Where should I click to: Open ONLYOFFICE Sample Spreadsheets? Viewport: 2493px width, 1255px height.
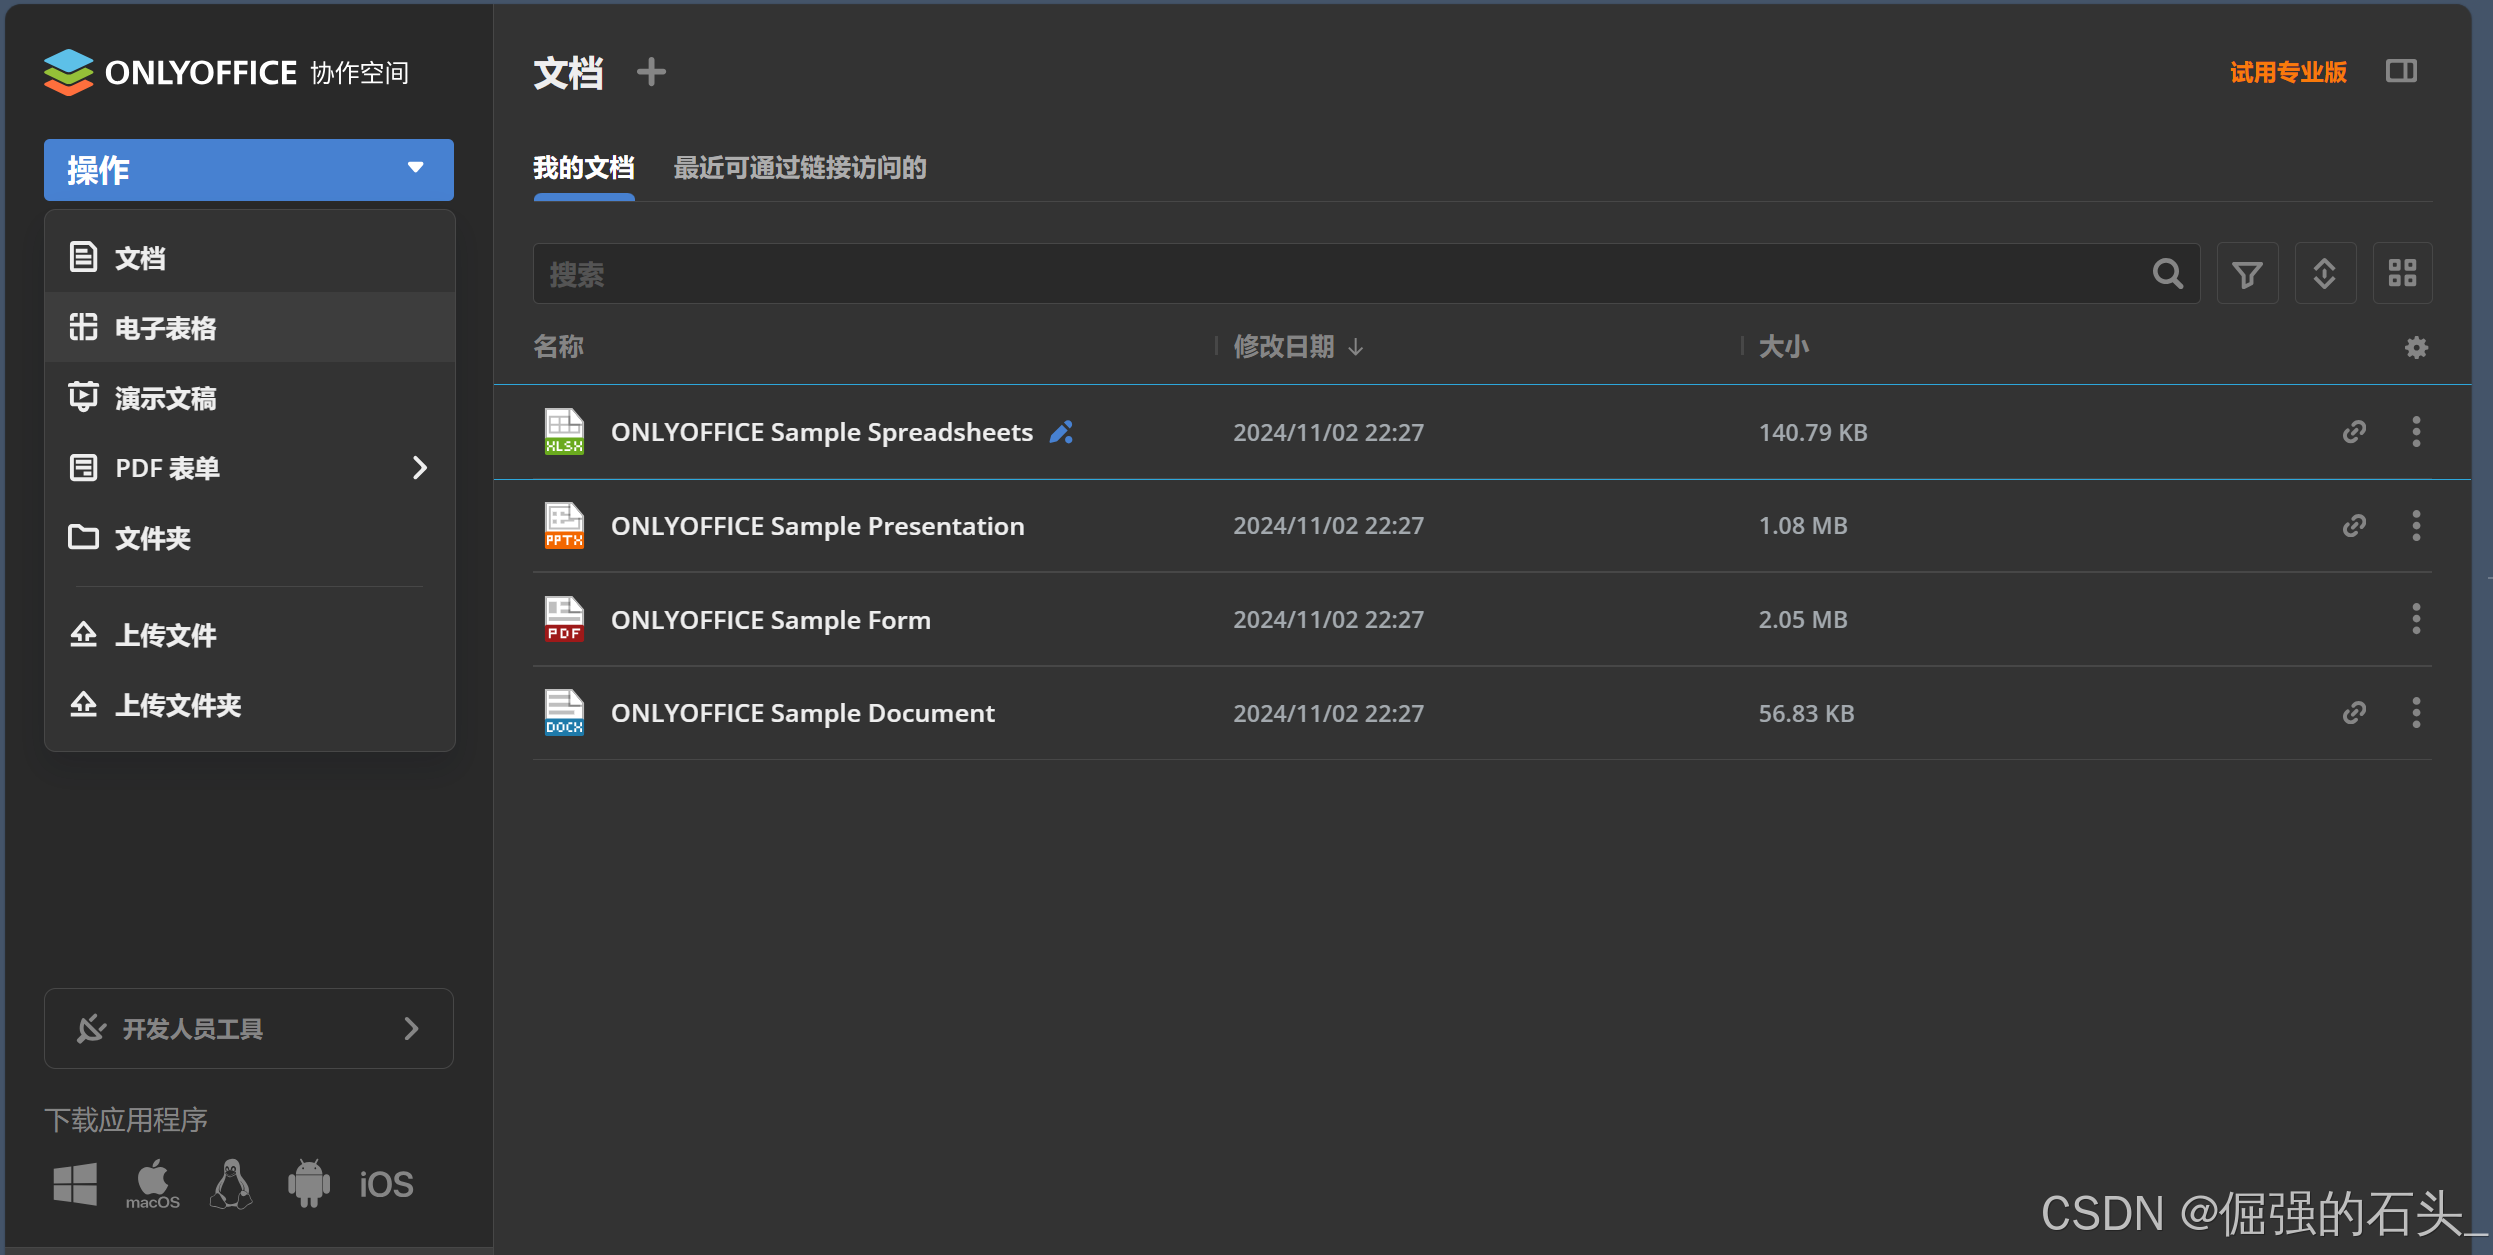tap(821, 432)
